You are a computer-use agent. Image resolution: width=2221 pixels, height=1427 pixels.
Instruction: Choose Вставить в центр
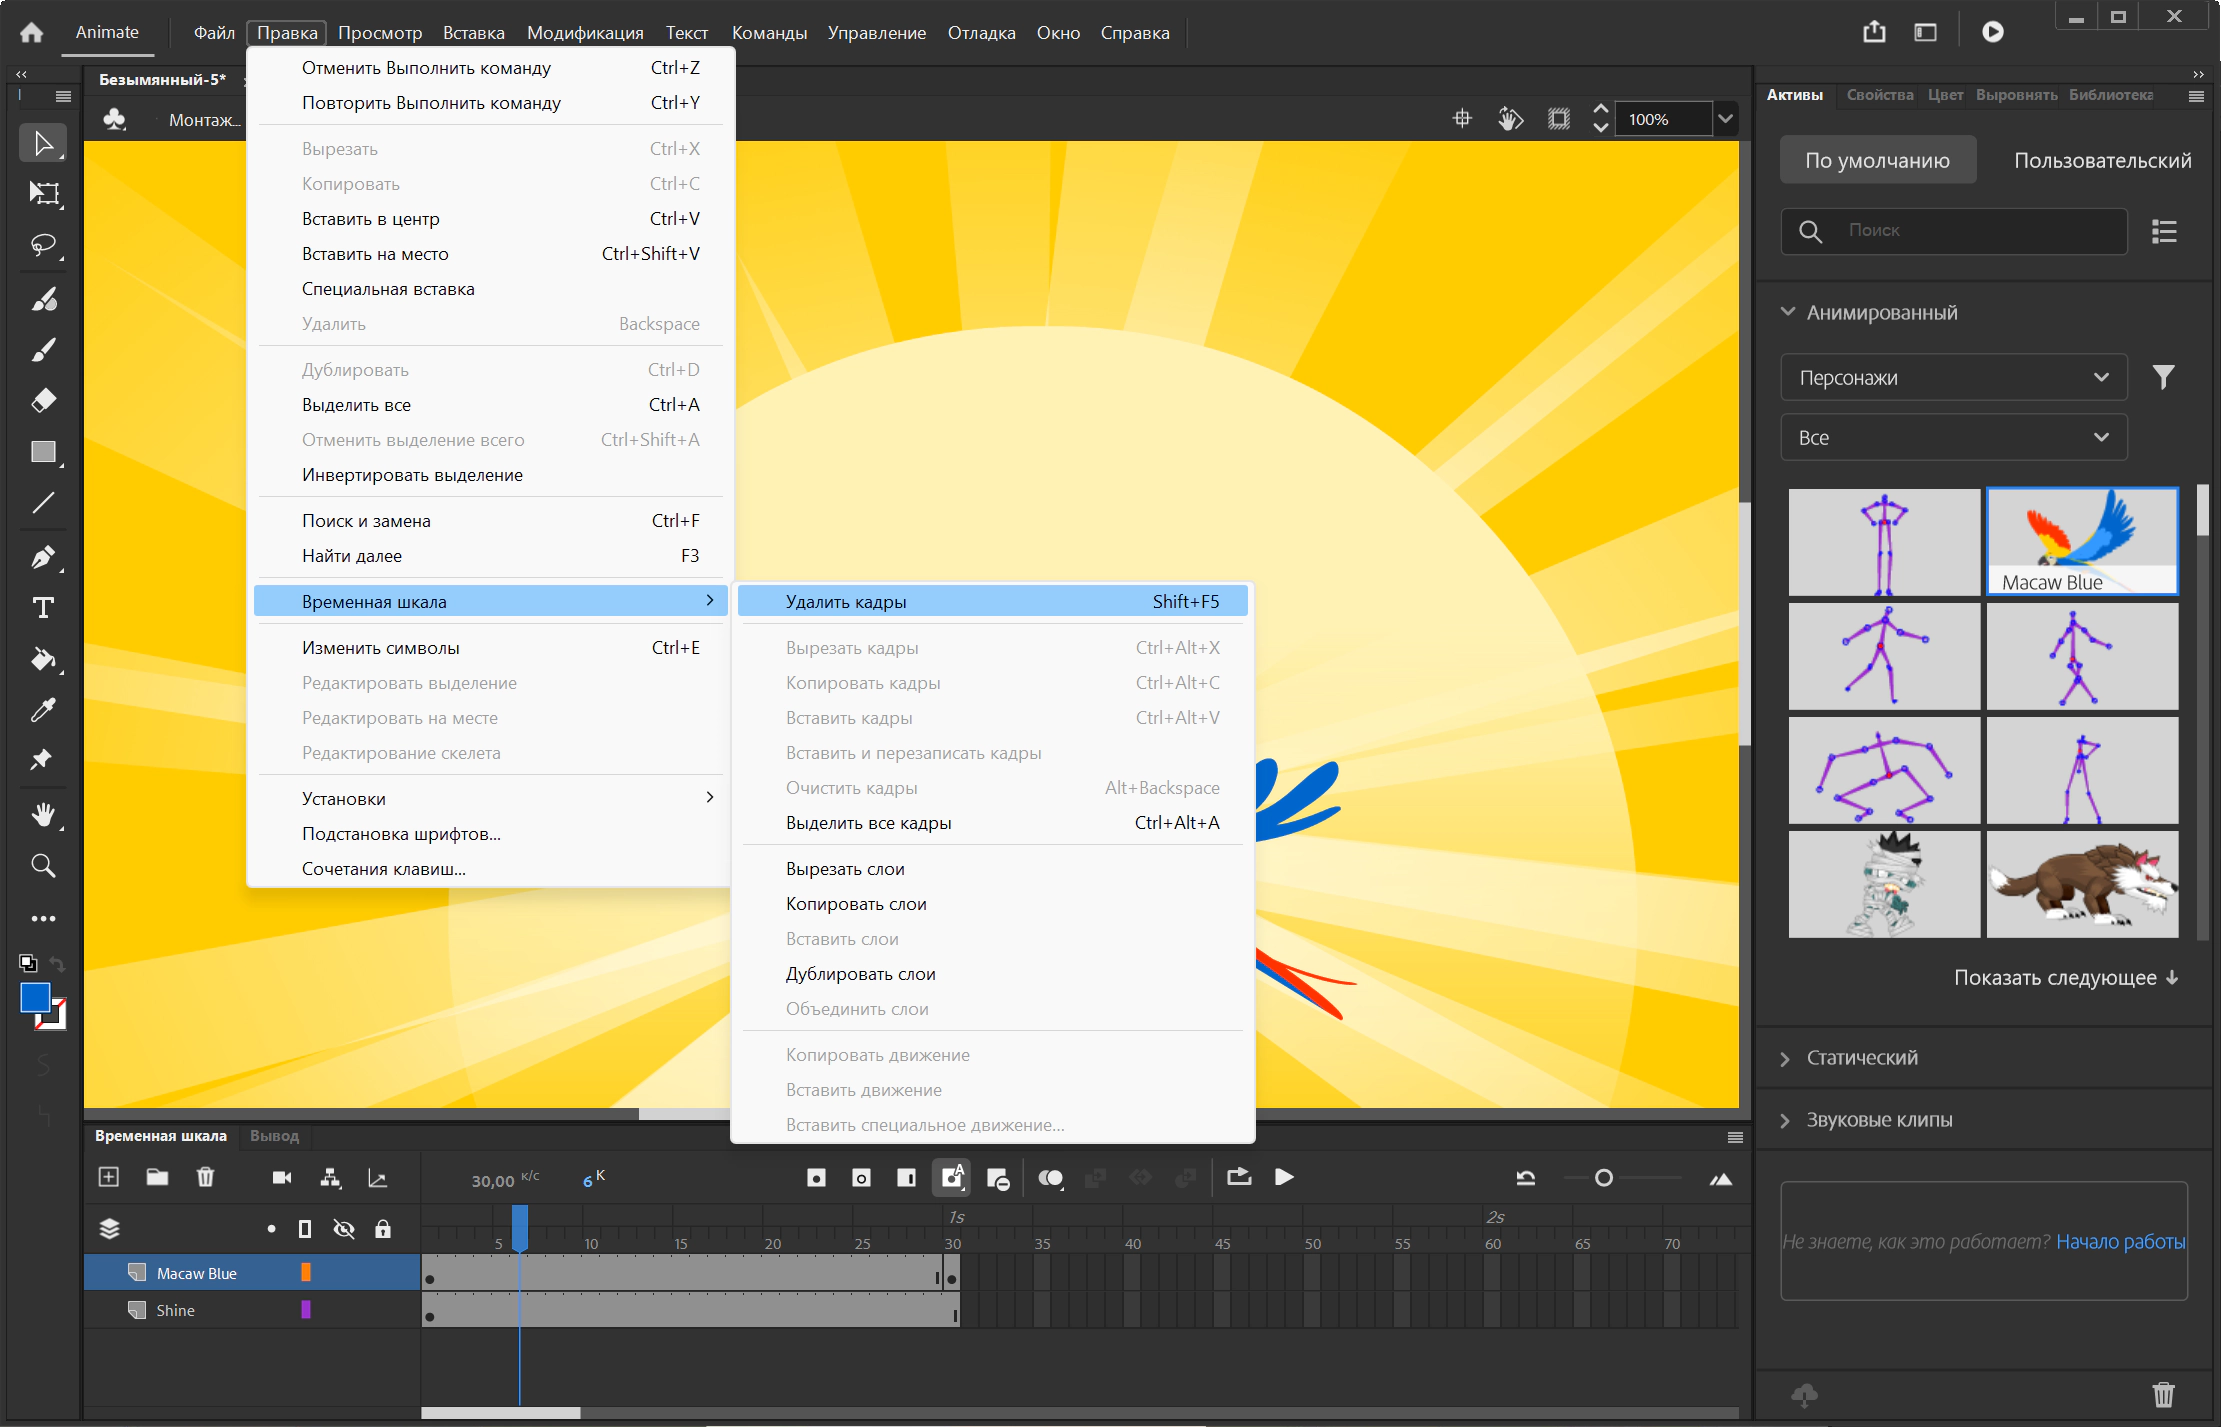click(x=490, y=218)
